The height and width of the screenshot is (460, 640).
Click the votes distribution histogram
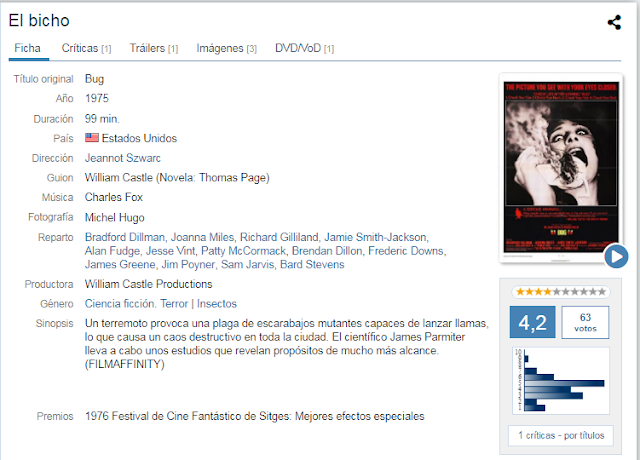coord(561,380)
